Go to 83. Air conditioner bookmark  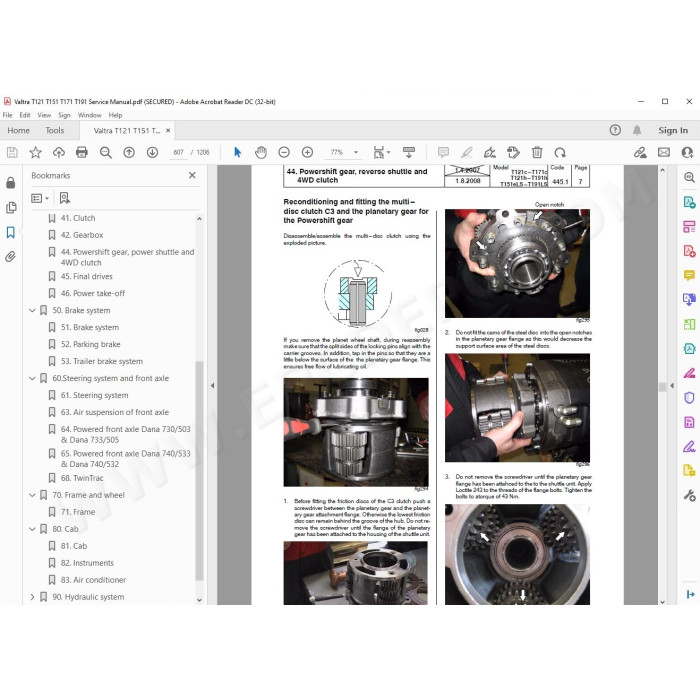93,580
